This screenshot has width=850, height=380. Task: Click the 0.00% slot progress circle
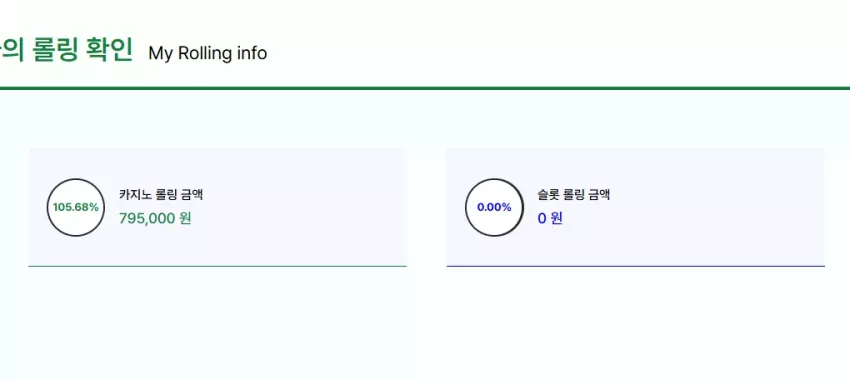click(494, 207)
